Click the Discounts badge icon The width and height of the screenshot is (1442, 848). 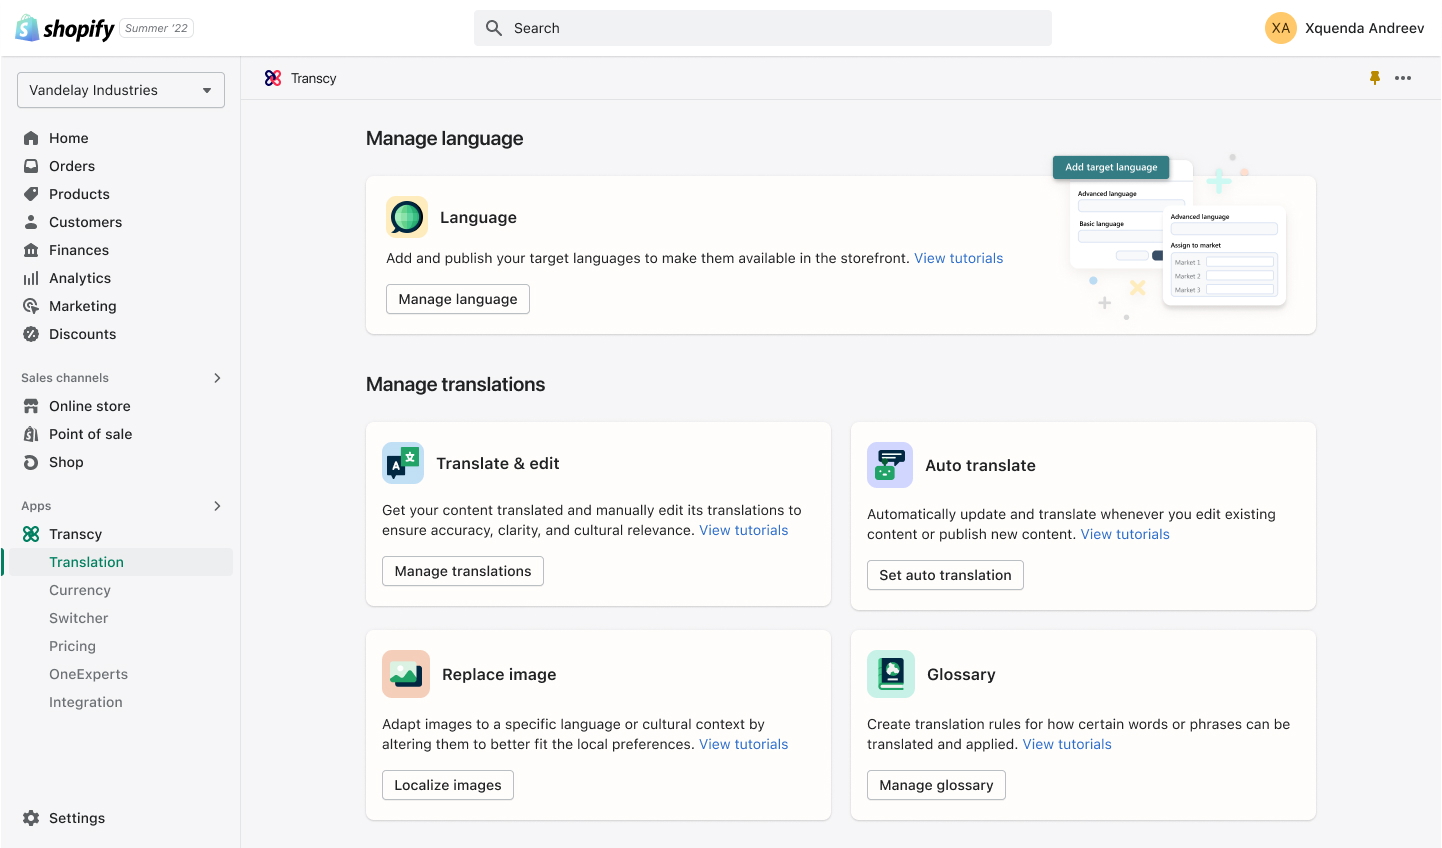tap(31, 334)
